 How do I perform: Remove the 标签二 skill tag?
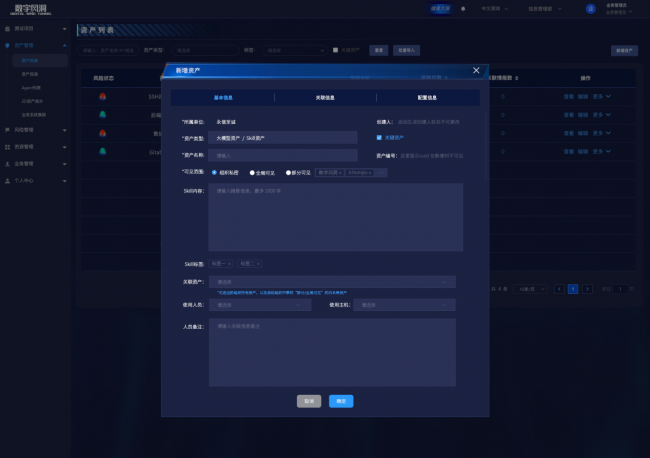[258, 263]
